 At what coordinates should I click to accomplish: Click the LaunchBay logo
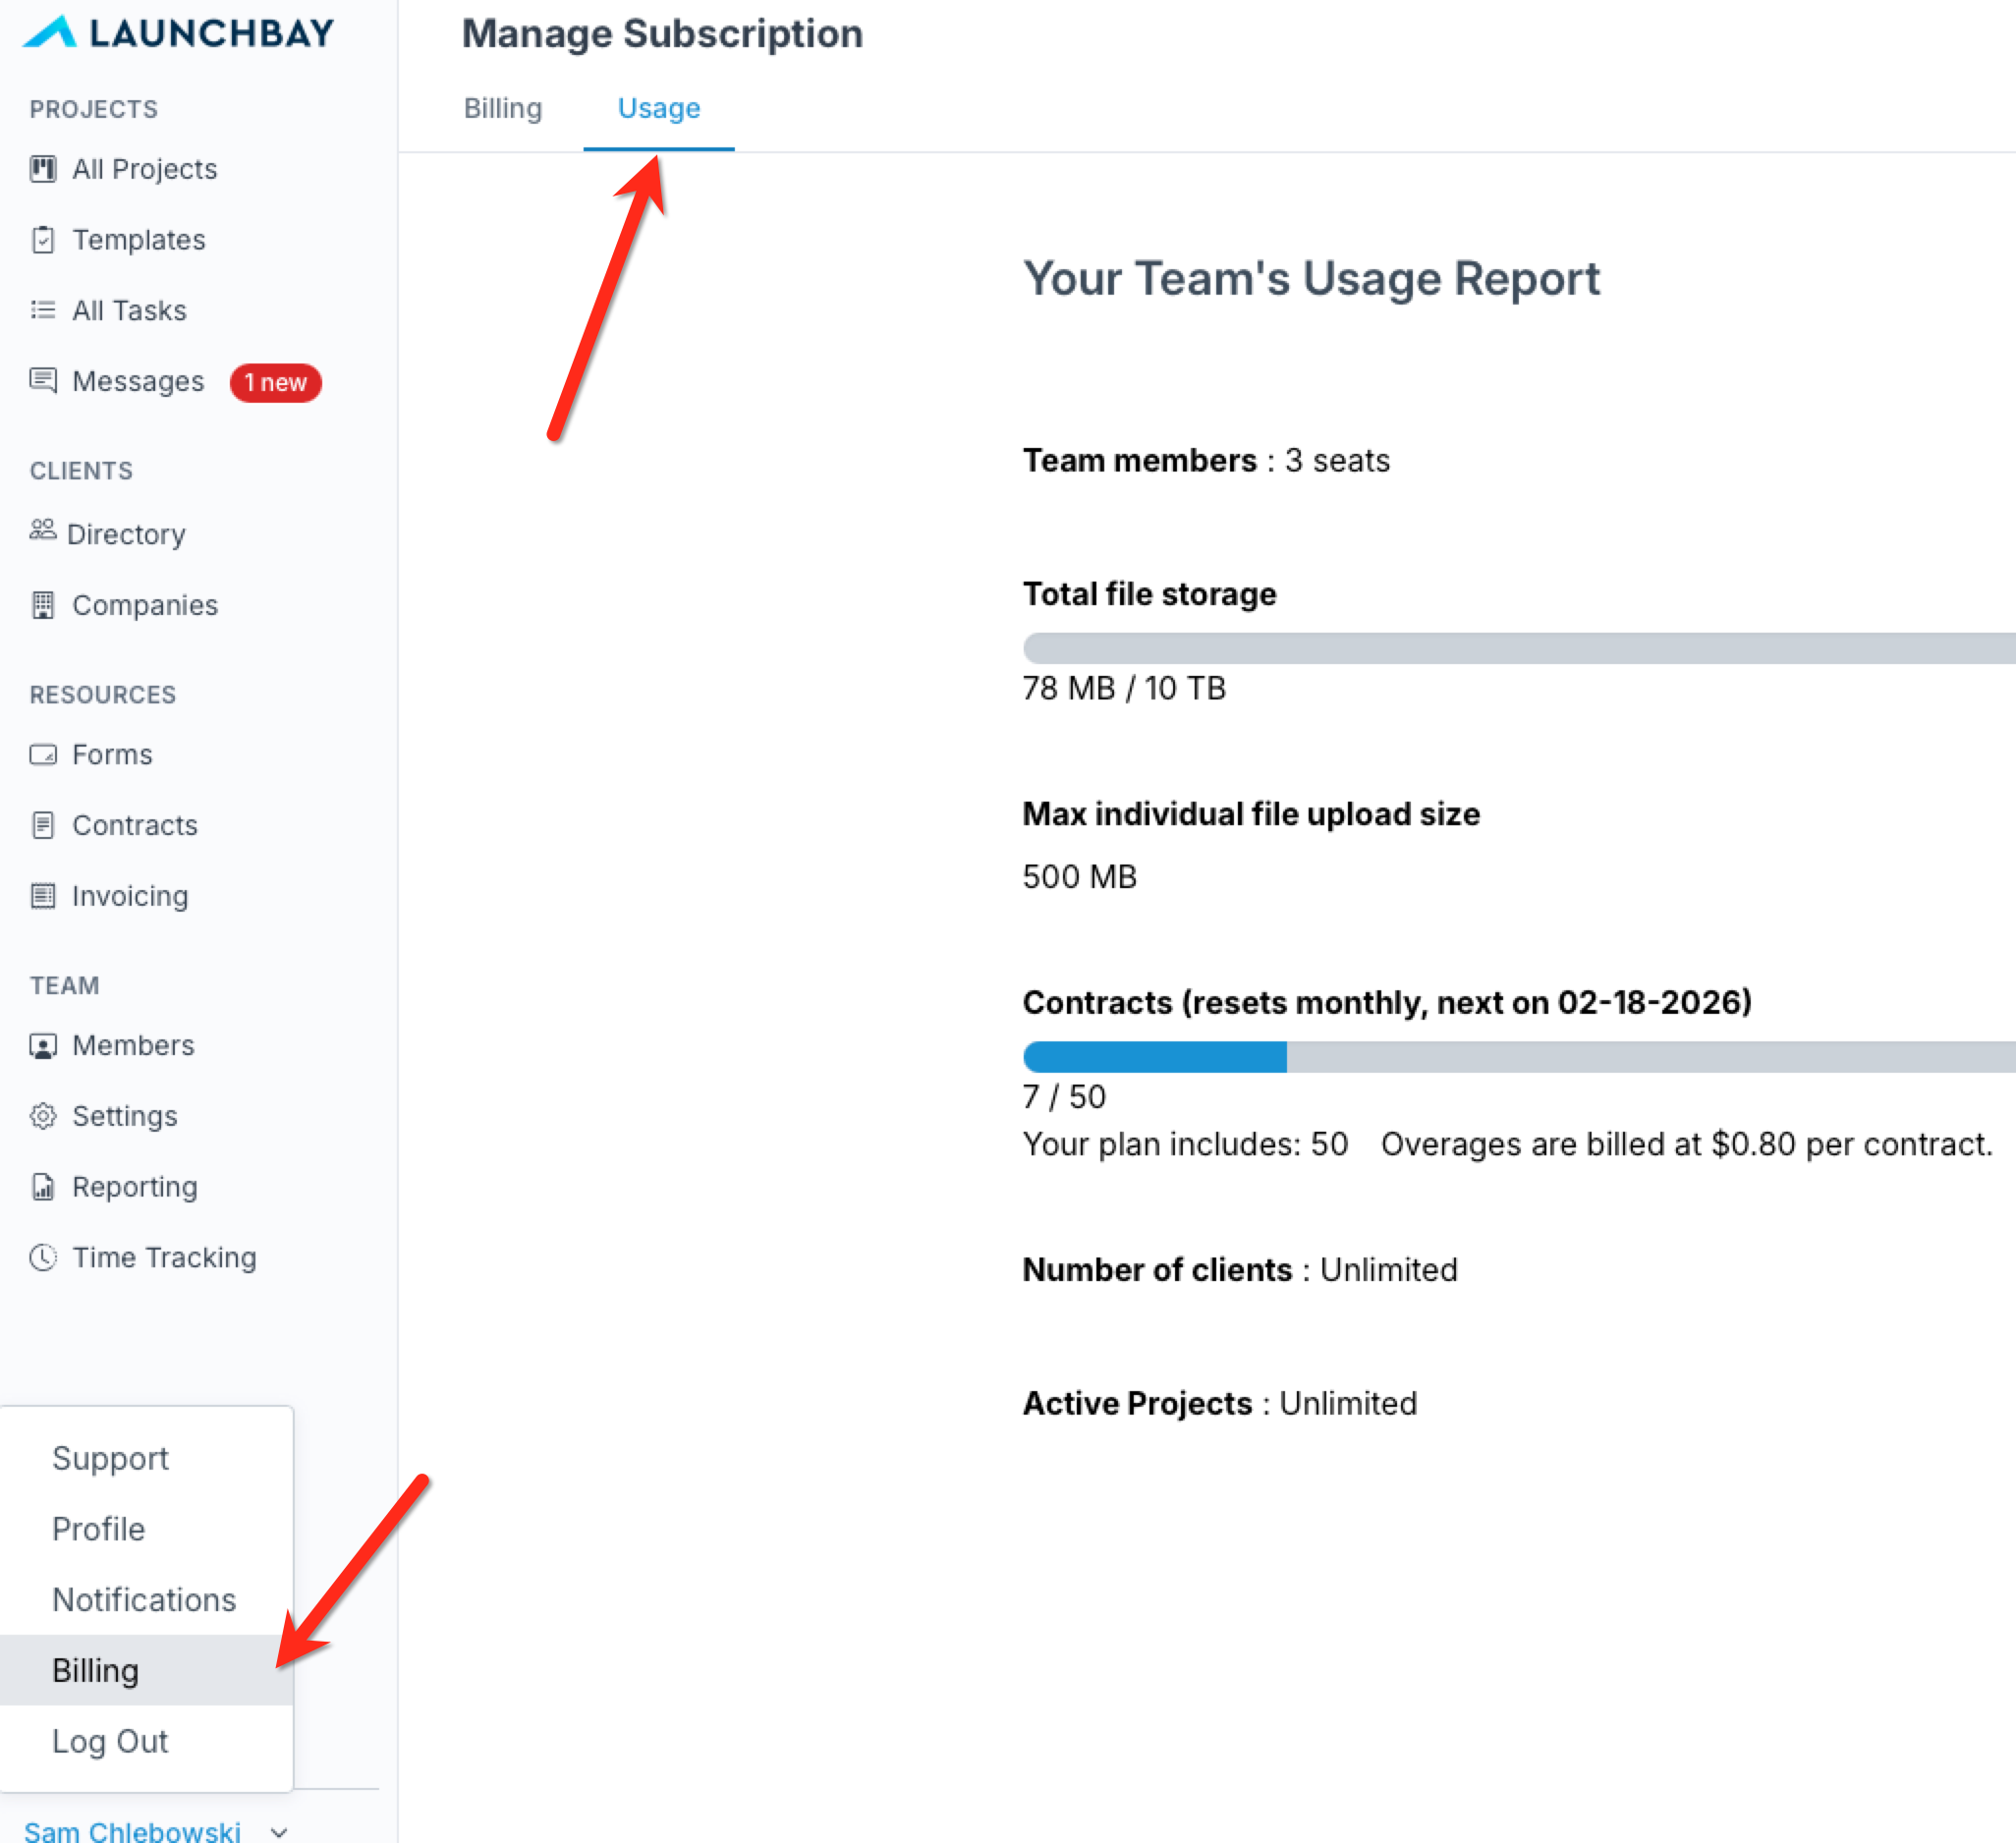click(179, 33)
